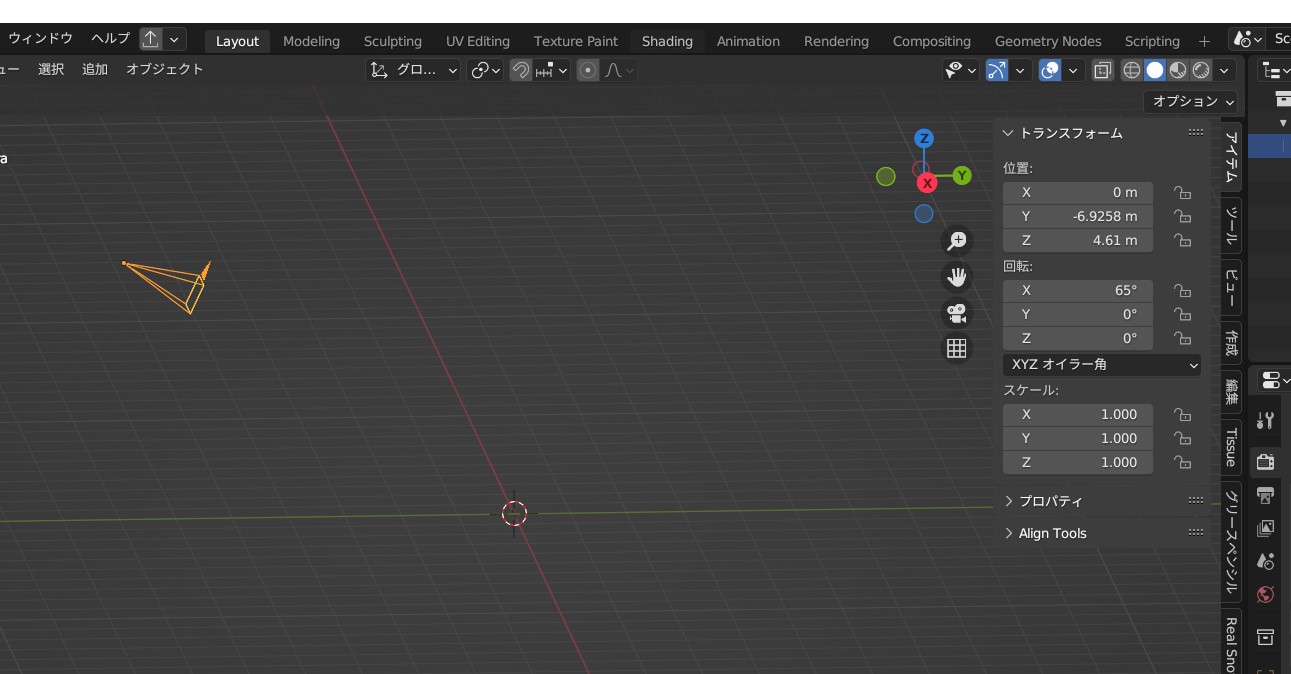Open the Tool properties tab (wrench icon)

click(1265, 421)
